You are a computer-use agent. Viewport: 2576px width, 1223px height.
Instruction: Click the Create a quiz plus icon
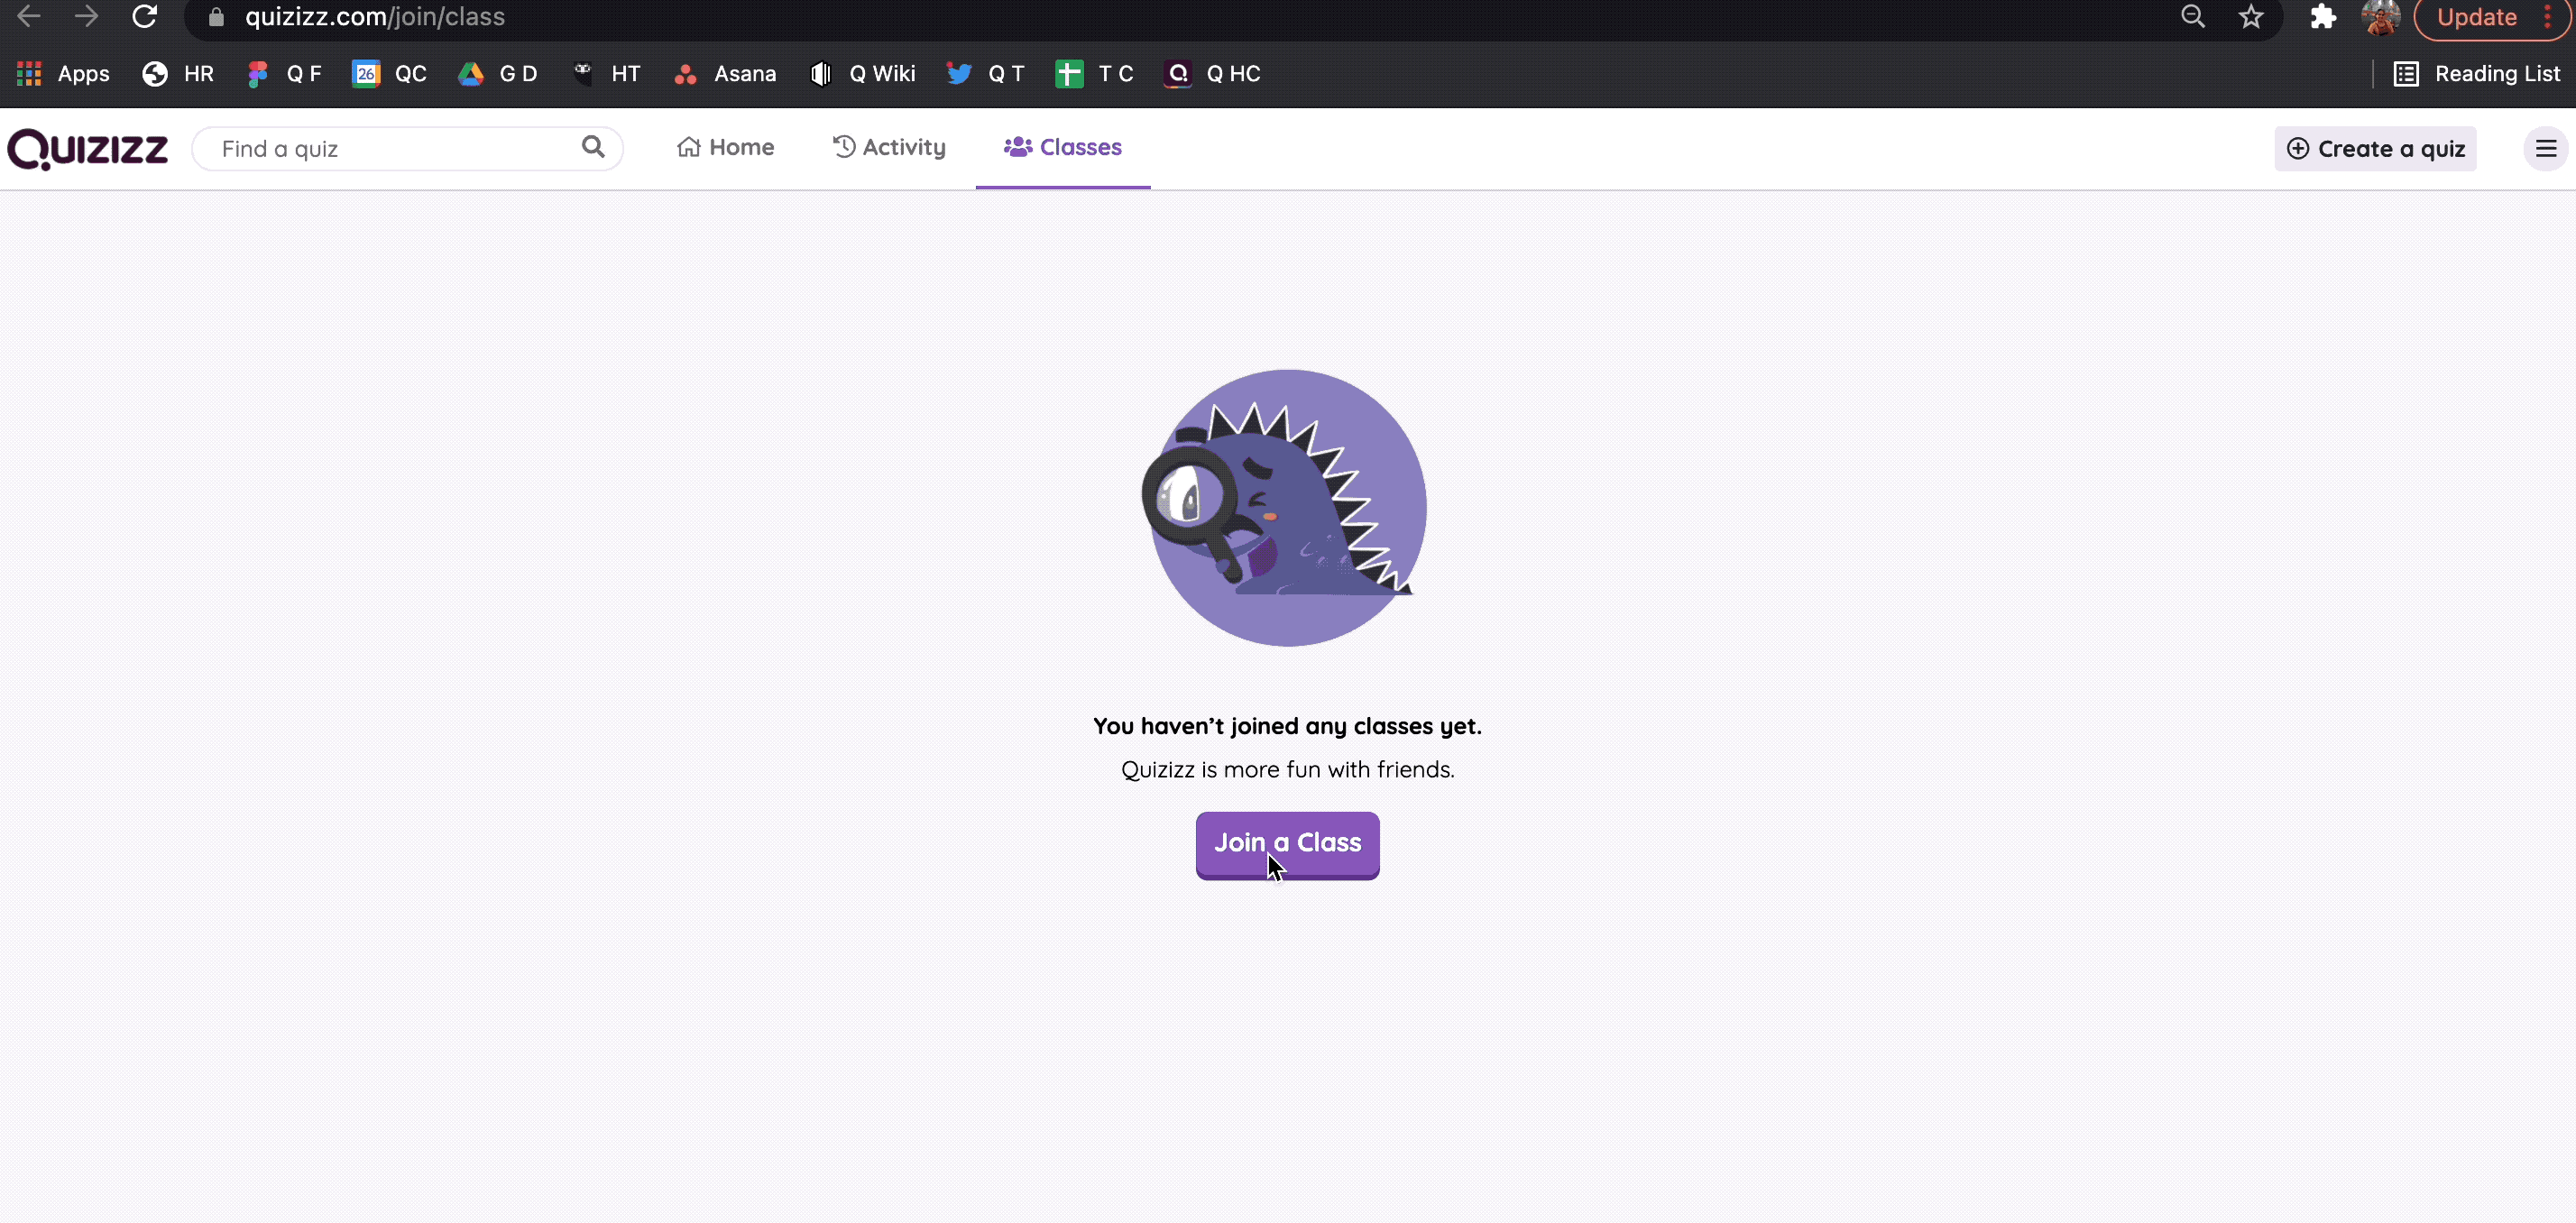tap(2296, 148)
